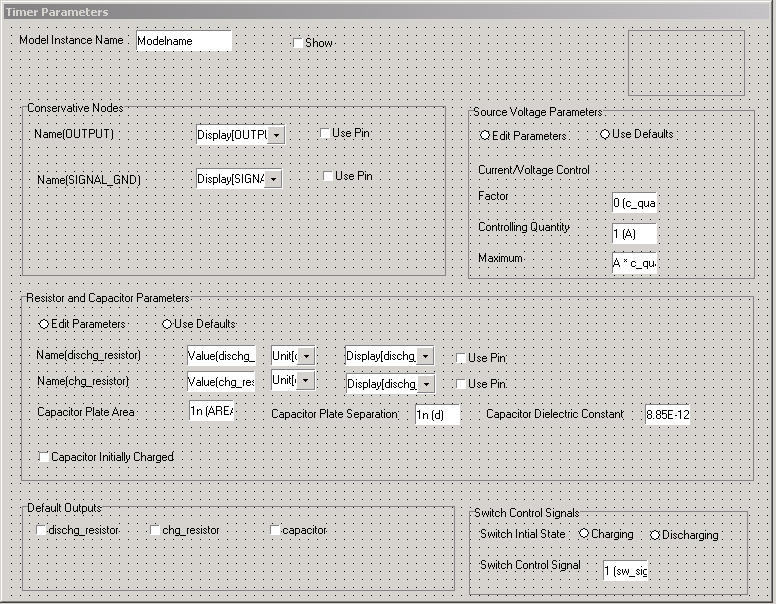Enable chg_resistor default output checkbox
This screenshot has width=776, height=604.
[155, 530]
